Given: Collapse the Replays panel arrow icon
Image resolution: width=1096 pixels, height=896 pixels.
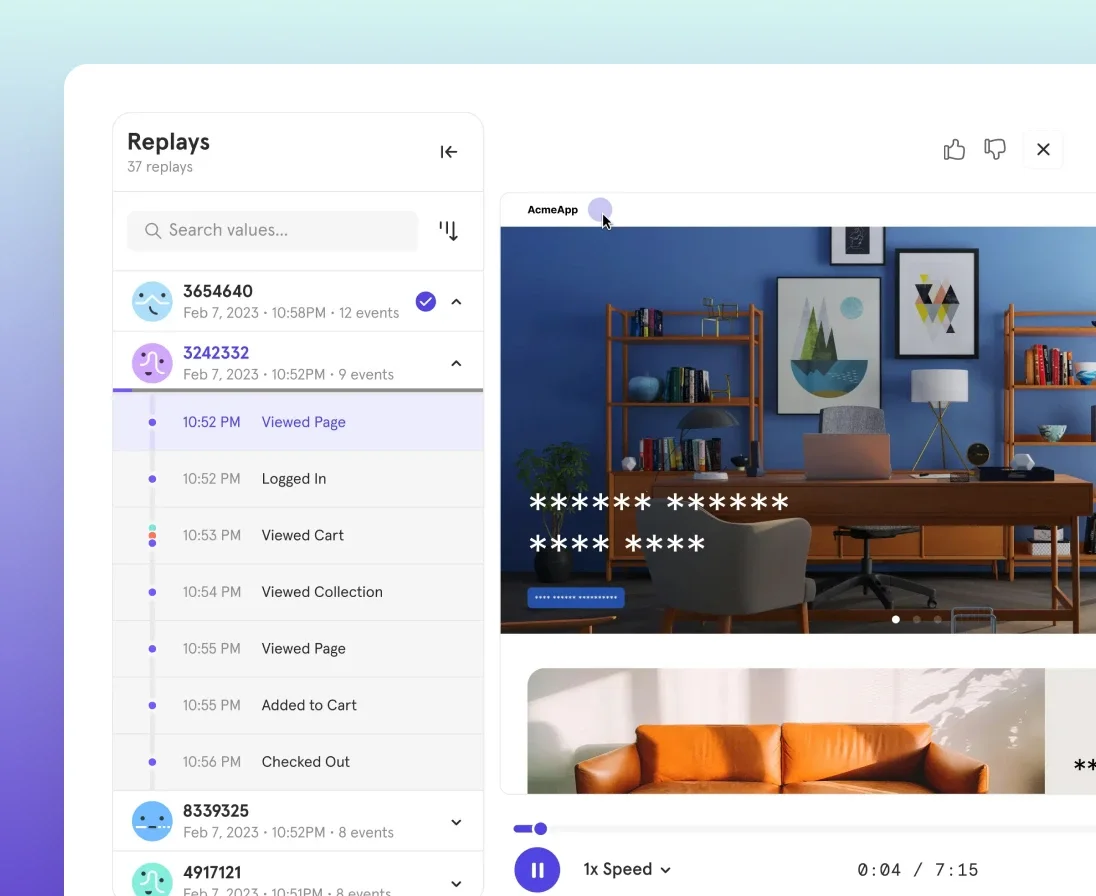Looking at the screenshot, I should pyautogui.click(x=449, y=152).
